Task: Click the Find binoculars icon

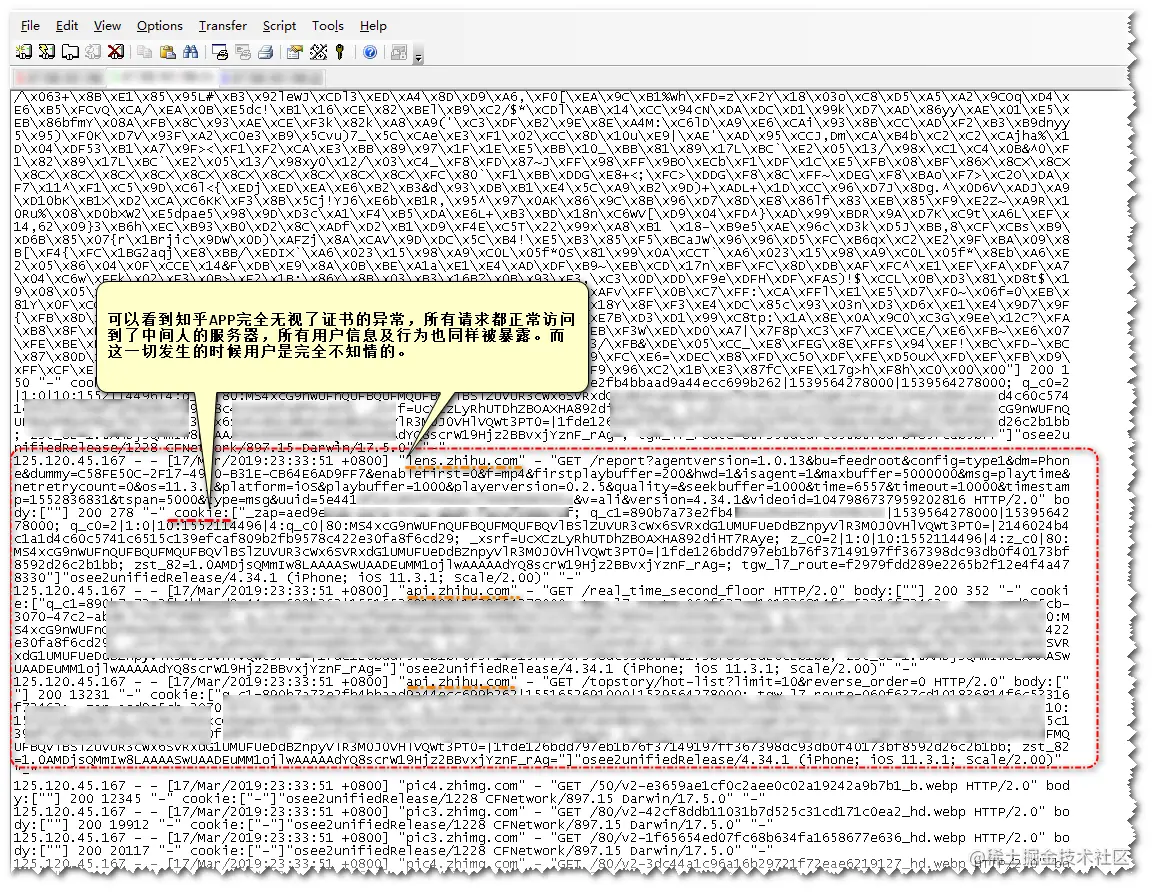Action: pyautogui.click(x=191, y=52)
